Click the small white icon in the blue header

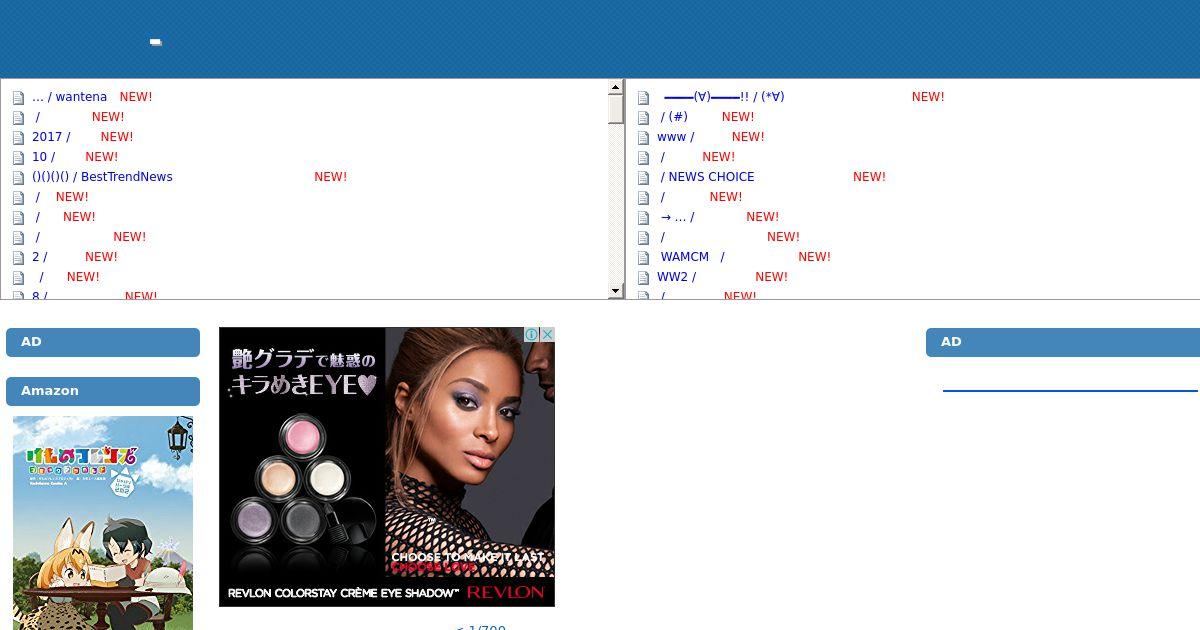[x=155, y=42]
